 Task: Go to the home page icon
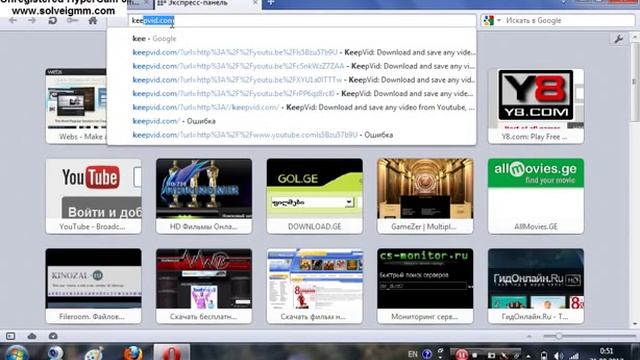click(93, 20)
